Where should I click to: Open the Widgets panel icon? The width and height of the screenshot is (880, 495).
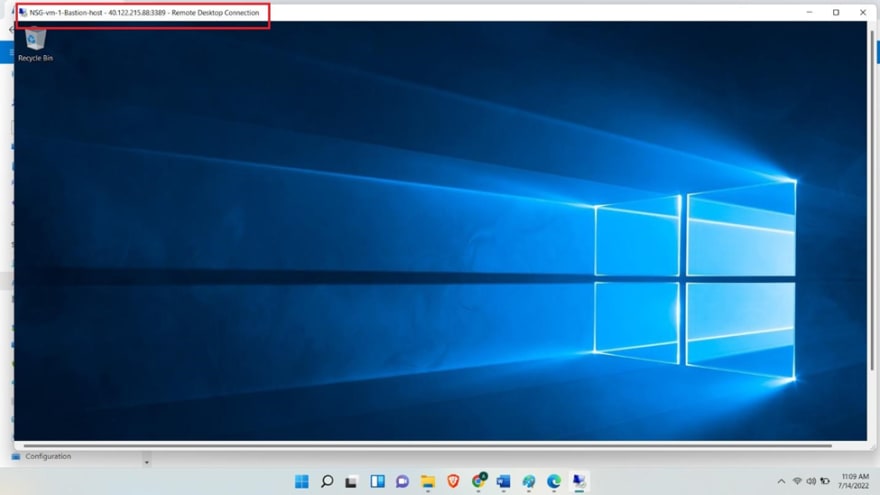[377, 481]
